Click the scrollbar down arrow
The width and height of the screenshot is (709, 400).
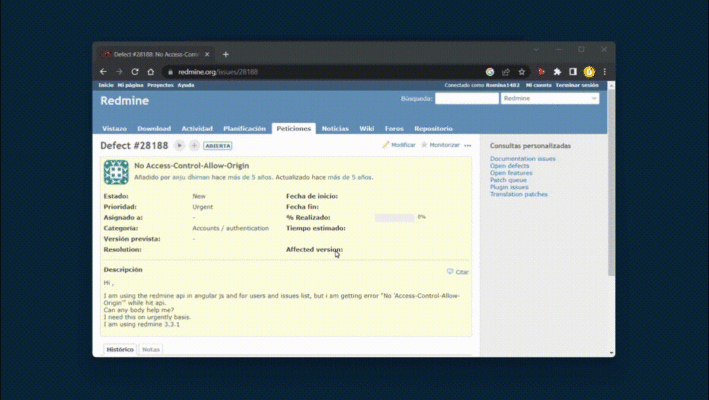tap(611, 353)
